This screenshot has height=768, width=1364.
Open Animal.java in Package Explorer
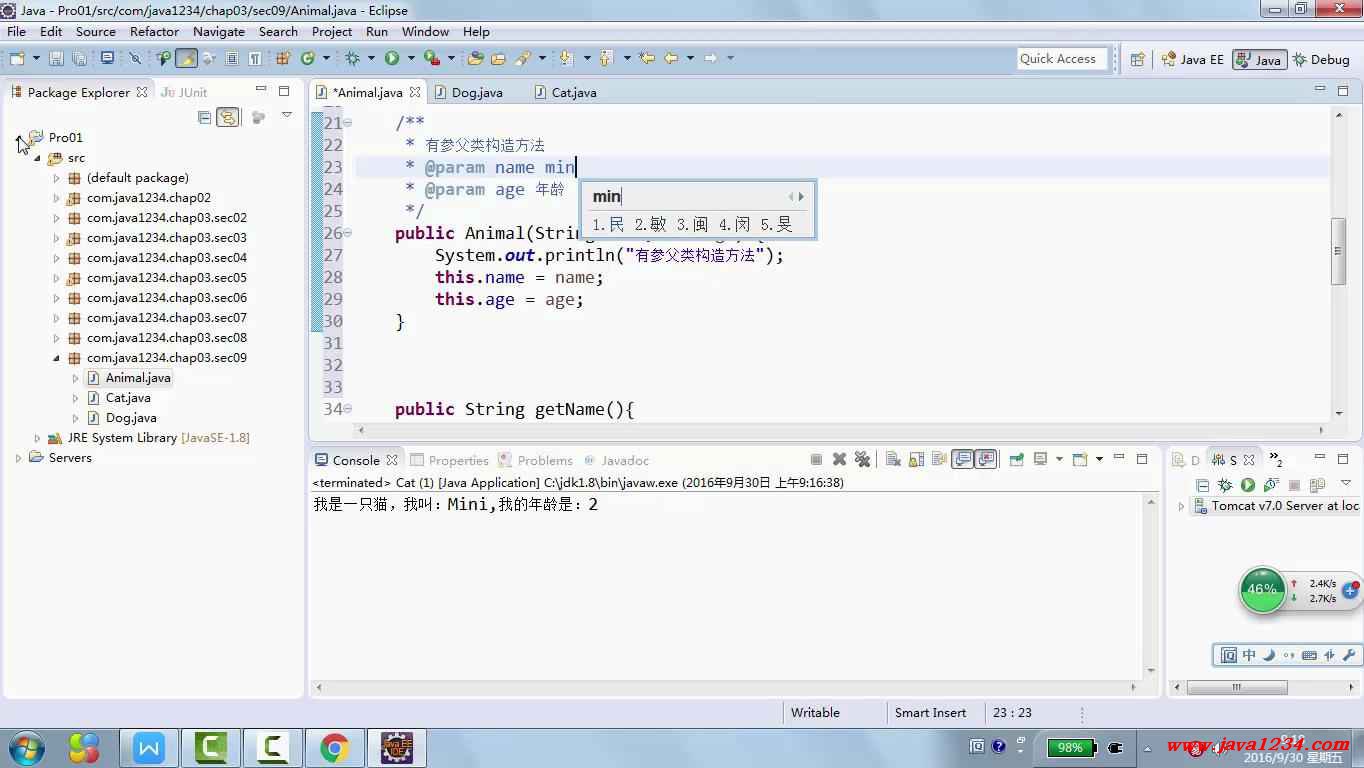[x=129, y=378]
